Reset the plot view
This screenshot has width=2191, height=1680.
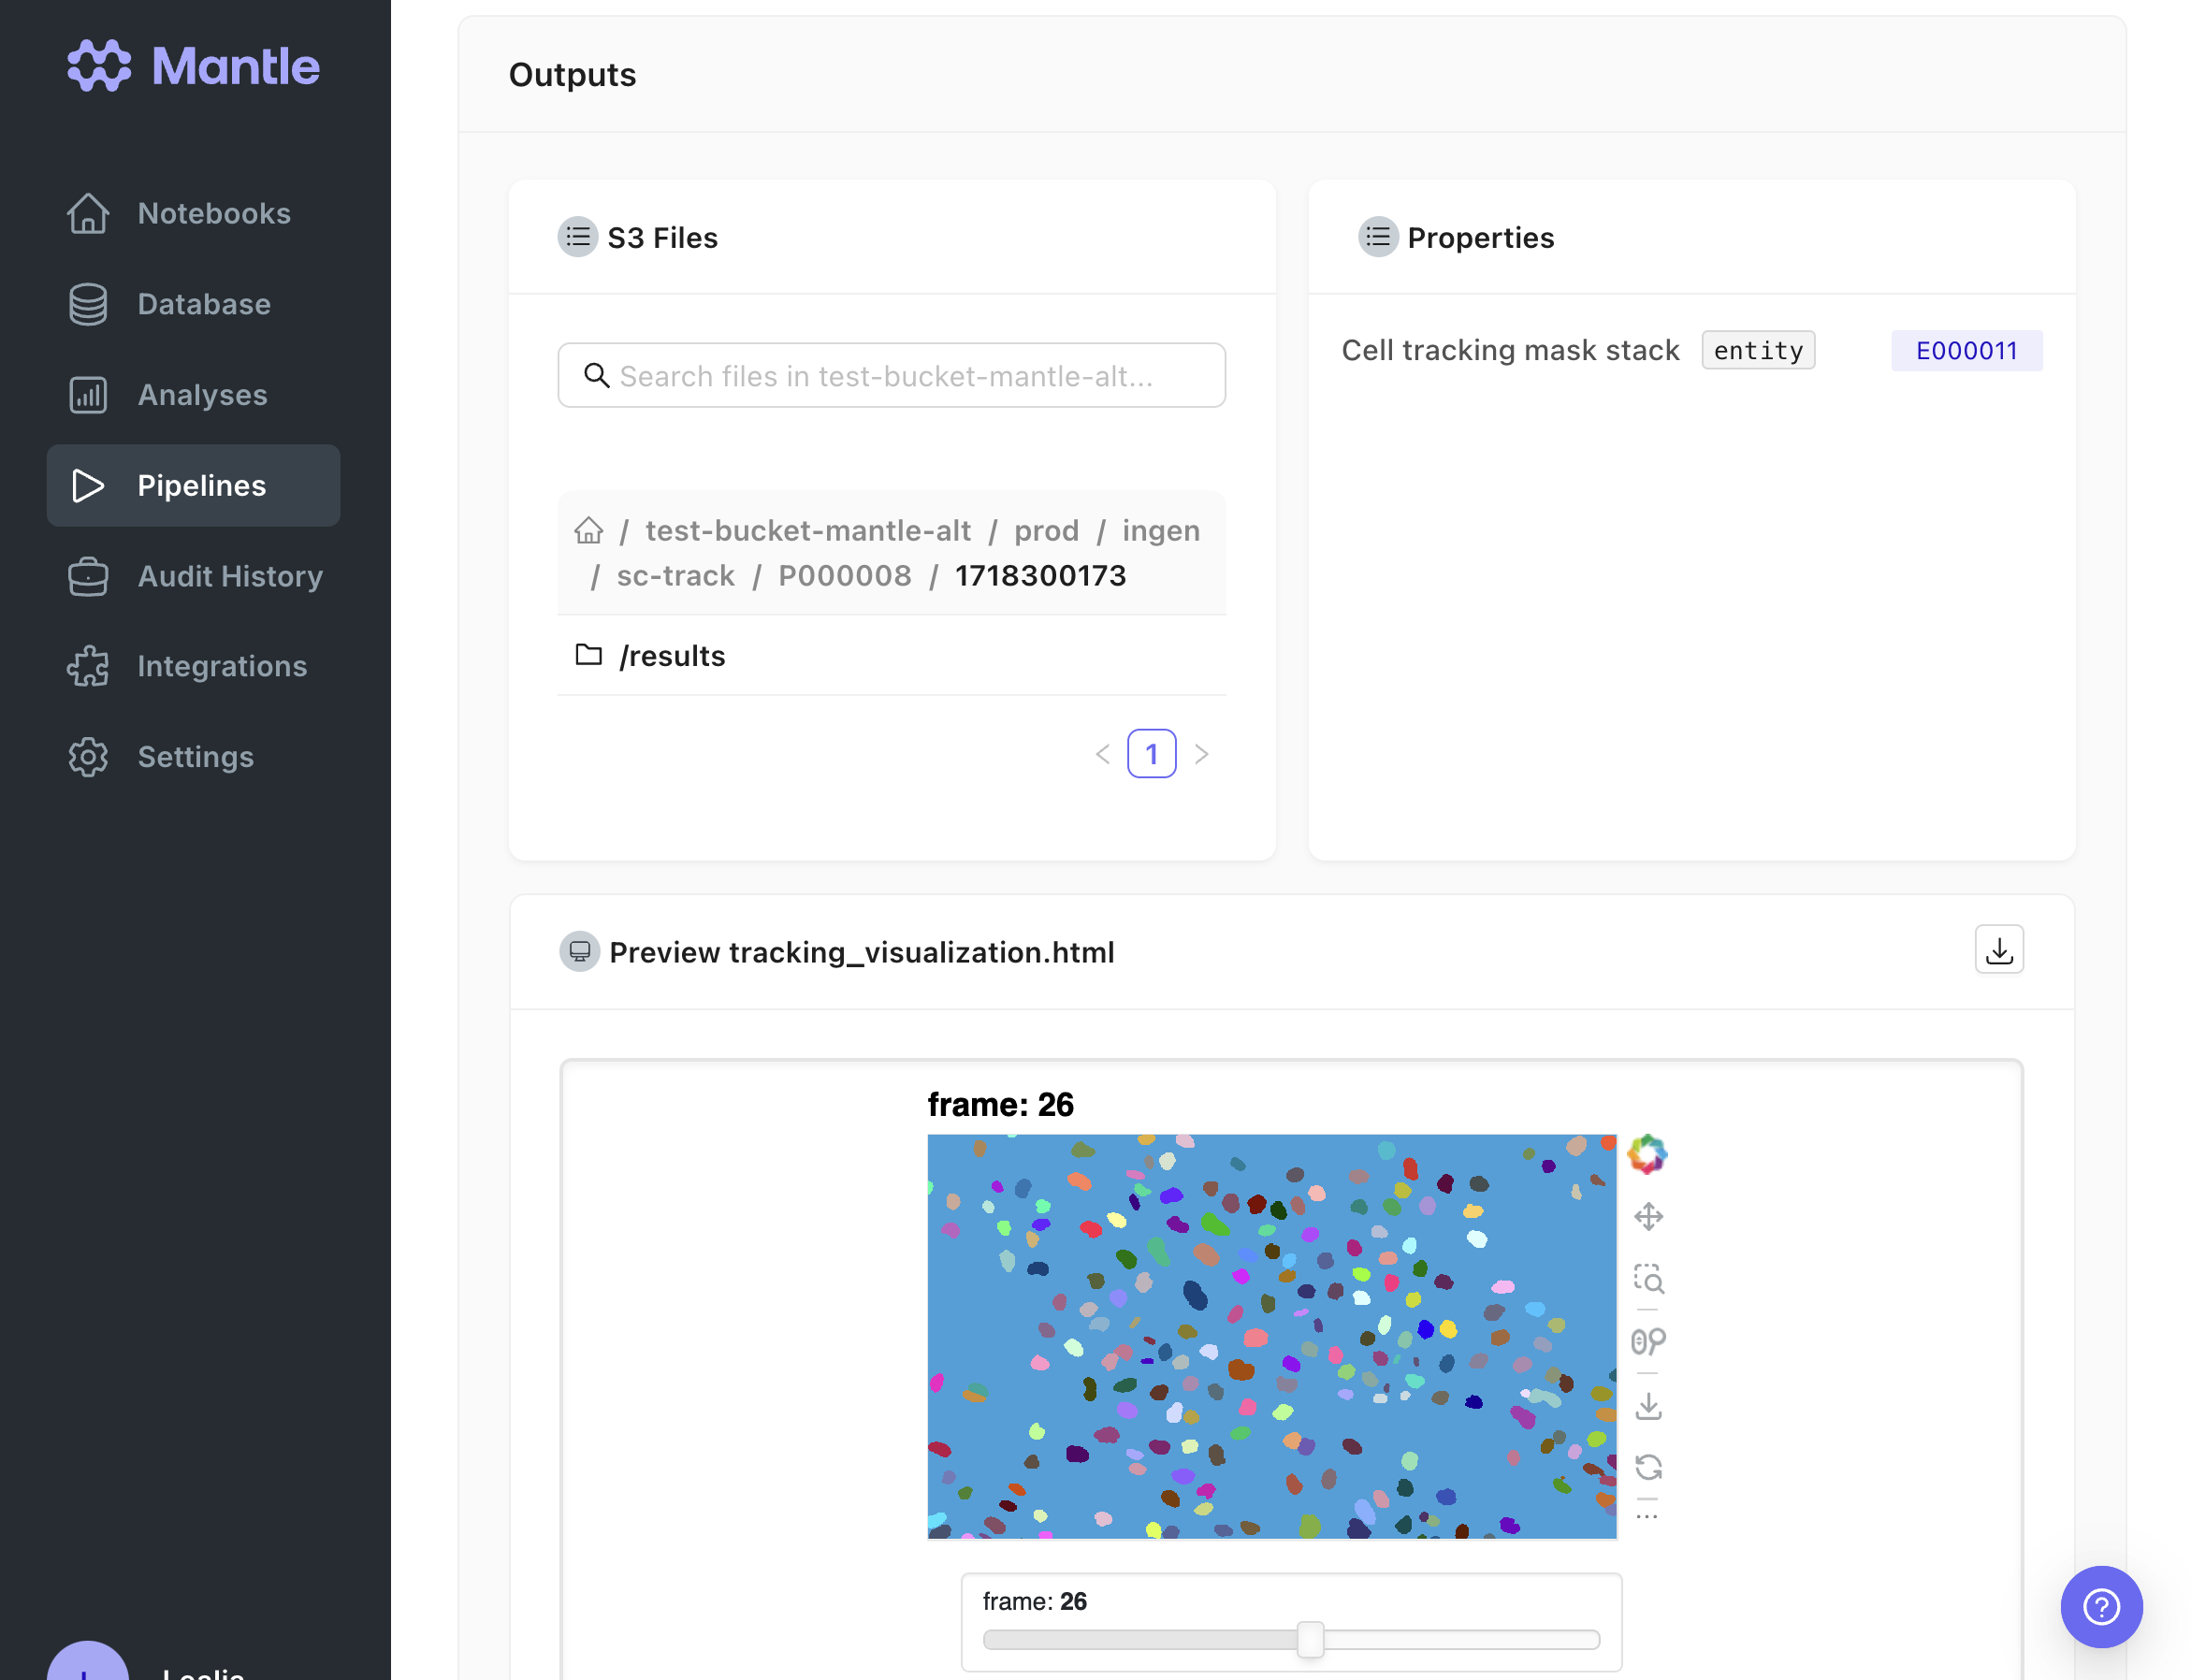click(1648, 1467)
